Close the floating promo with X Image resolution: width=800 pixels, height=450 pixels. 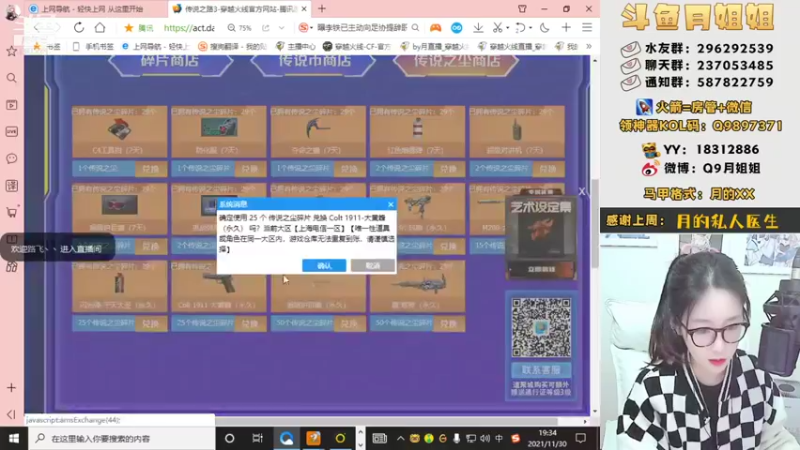[x=582, y=191]
